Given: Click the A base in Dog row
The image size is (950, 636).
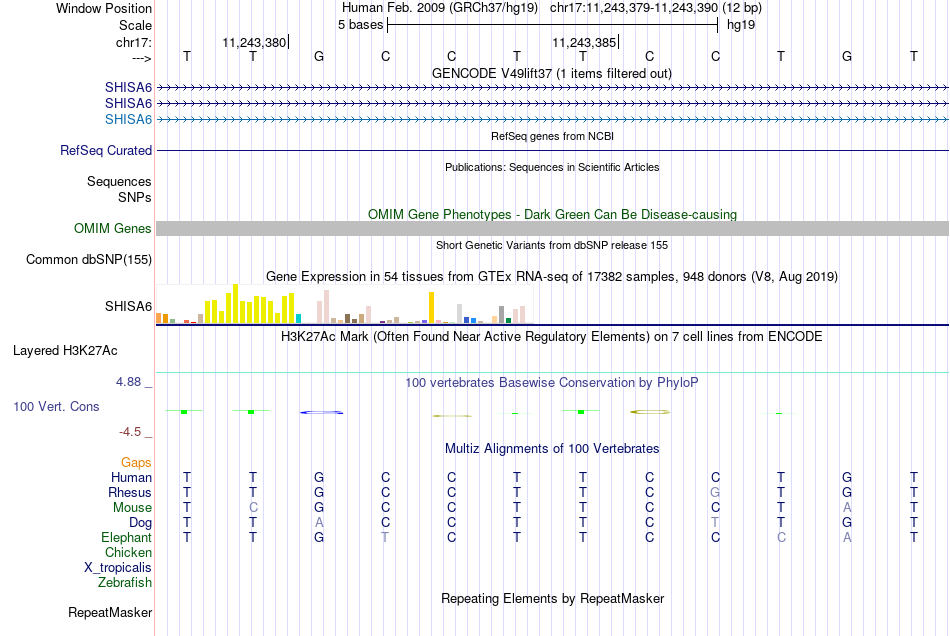Looking at the screenshot, I should [x=319, y=522].
